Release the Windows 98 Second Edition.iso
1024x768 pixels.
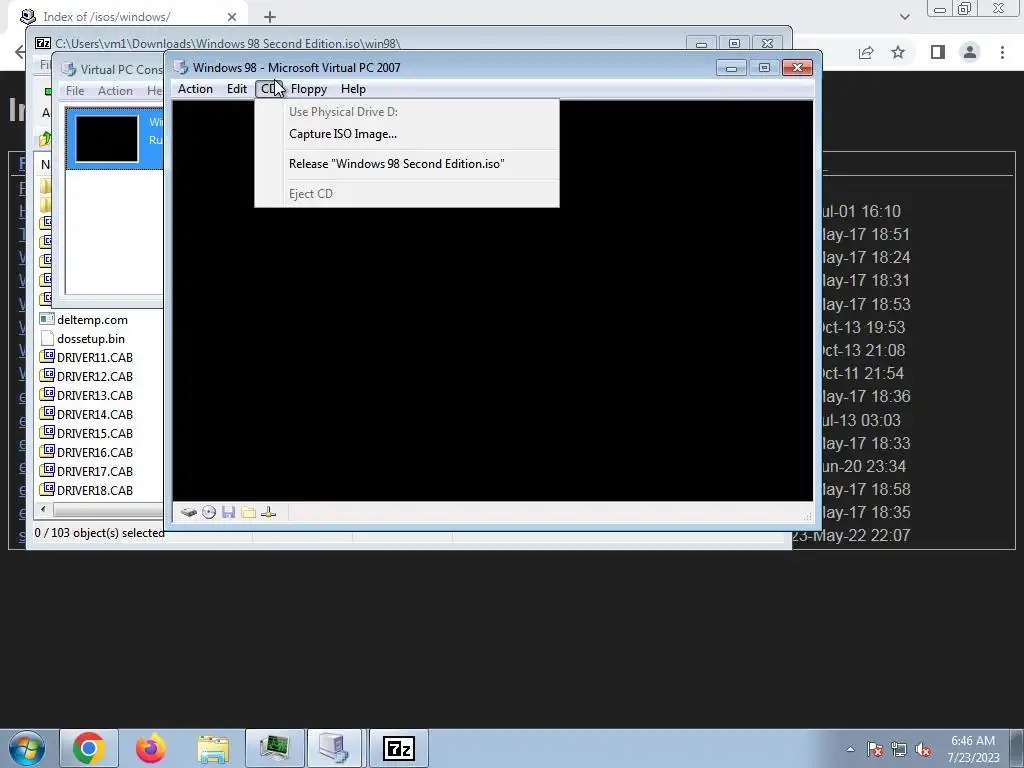click(x=396, y=164)
